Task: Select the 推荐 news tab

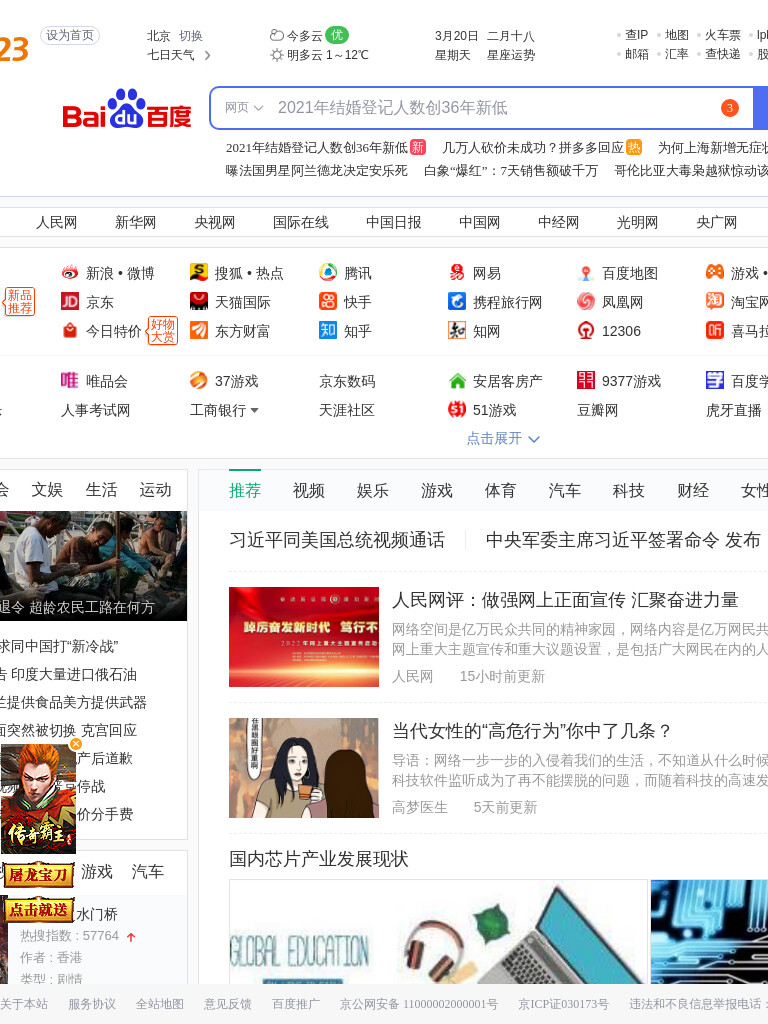Action: click(x=245, y=490)
